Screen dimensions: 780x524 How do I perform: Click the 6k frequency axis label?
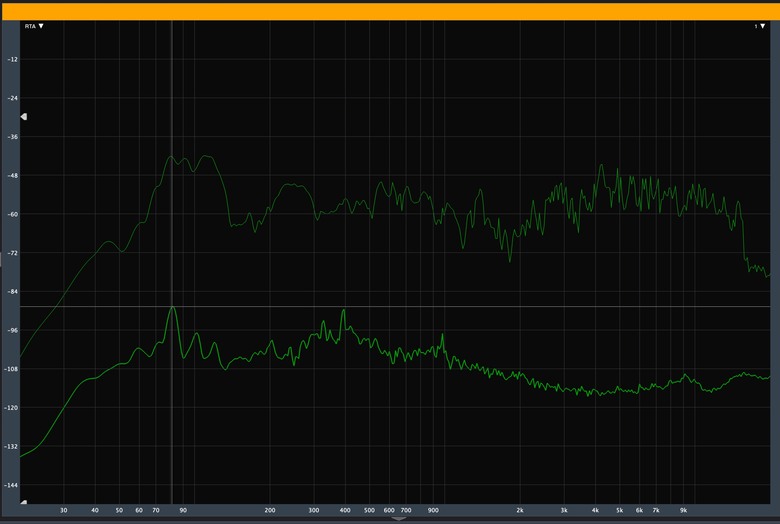639,510
